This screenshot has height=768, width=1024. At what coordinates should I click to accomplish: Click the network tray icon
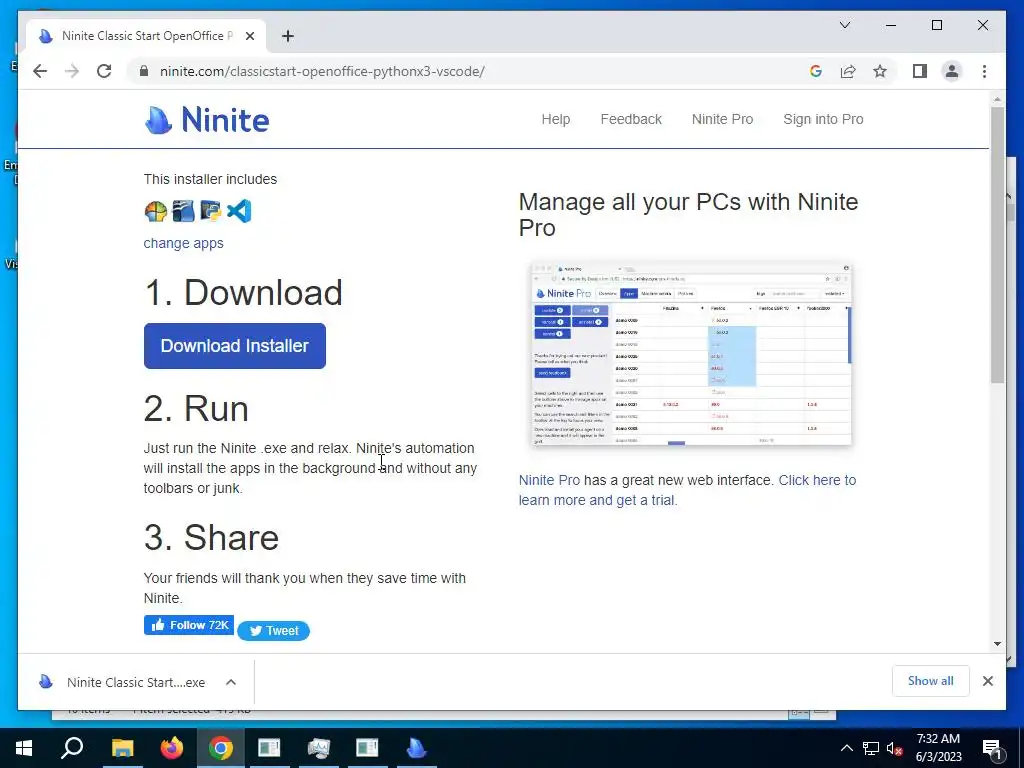871,748
